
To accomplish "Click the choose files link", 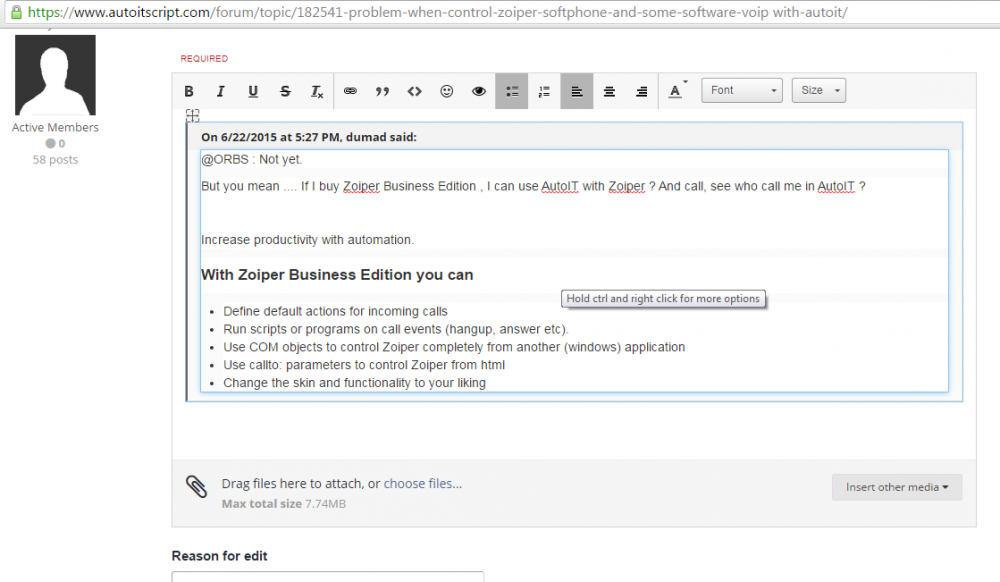I will click(422, 484).
